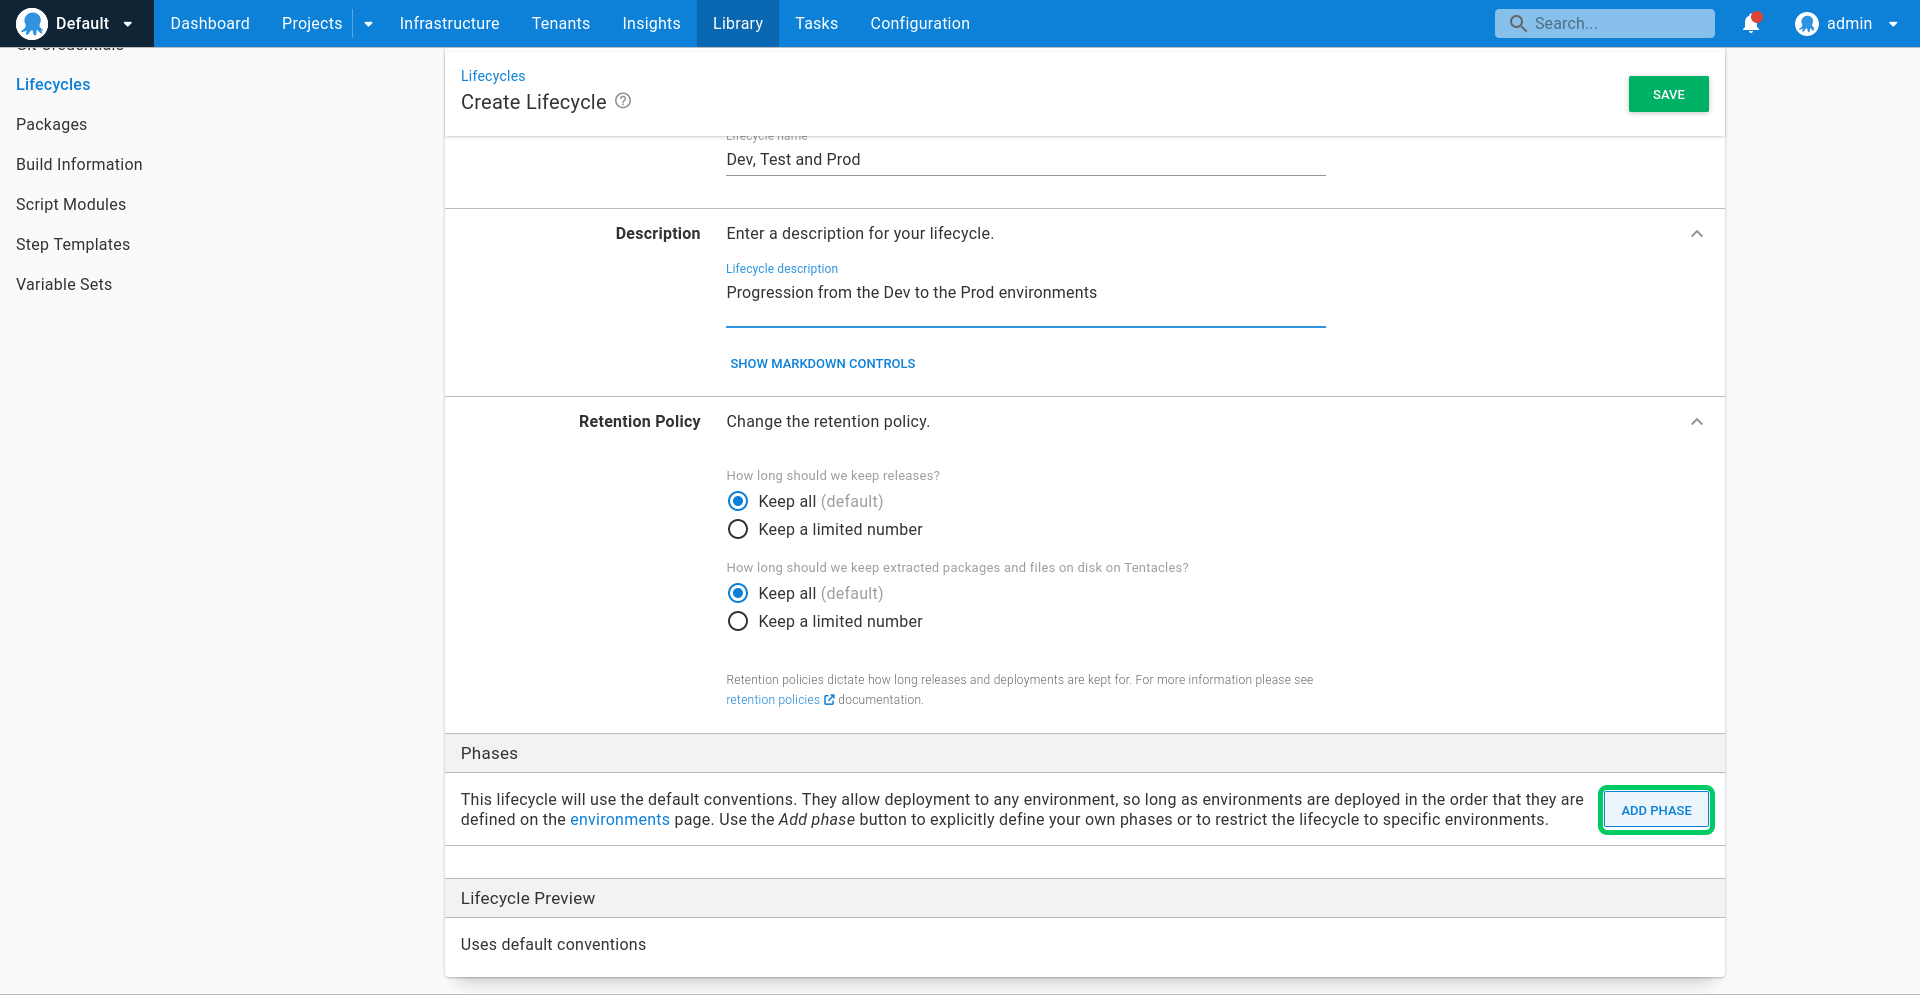Go to Tasks

tap(816, 23)
